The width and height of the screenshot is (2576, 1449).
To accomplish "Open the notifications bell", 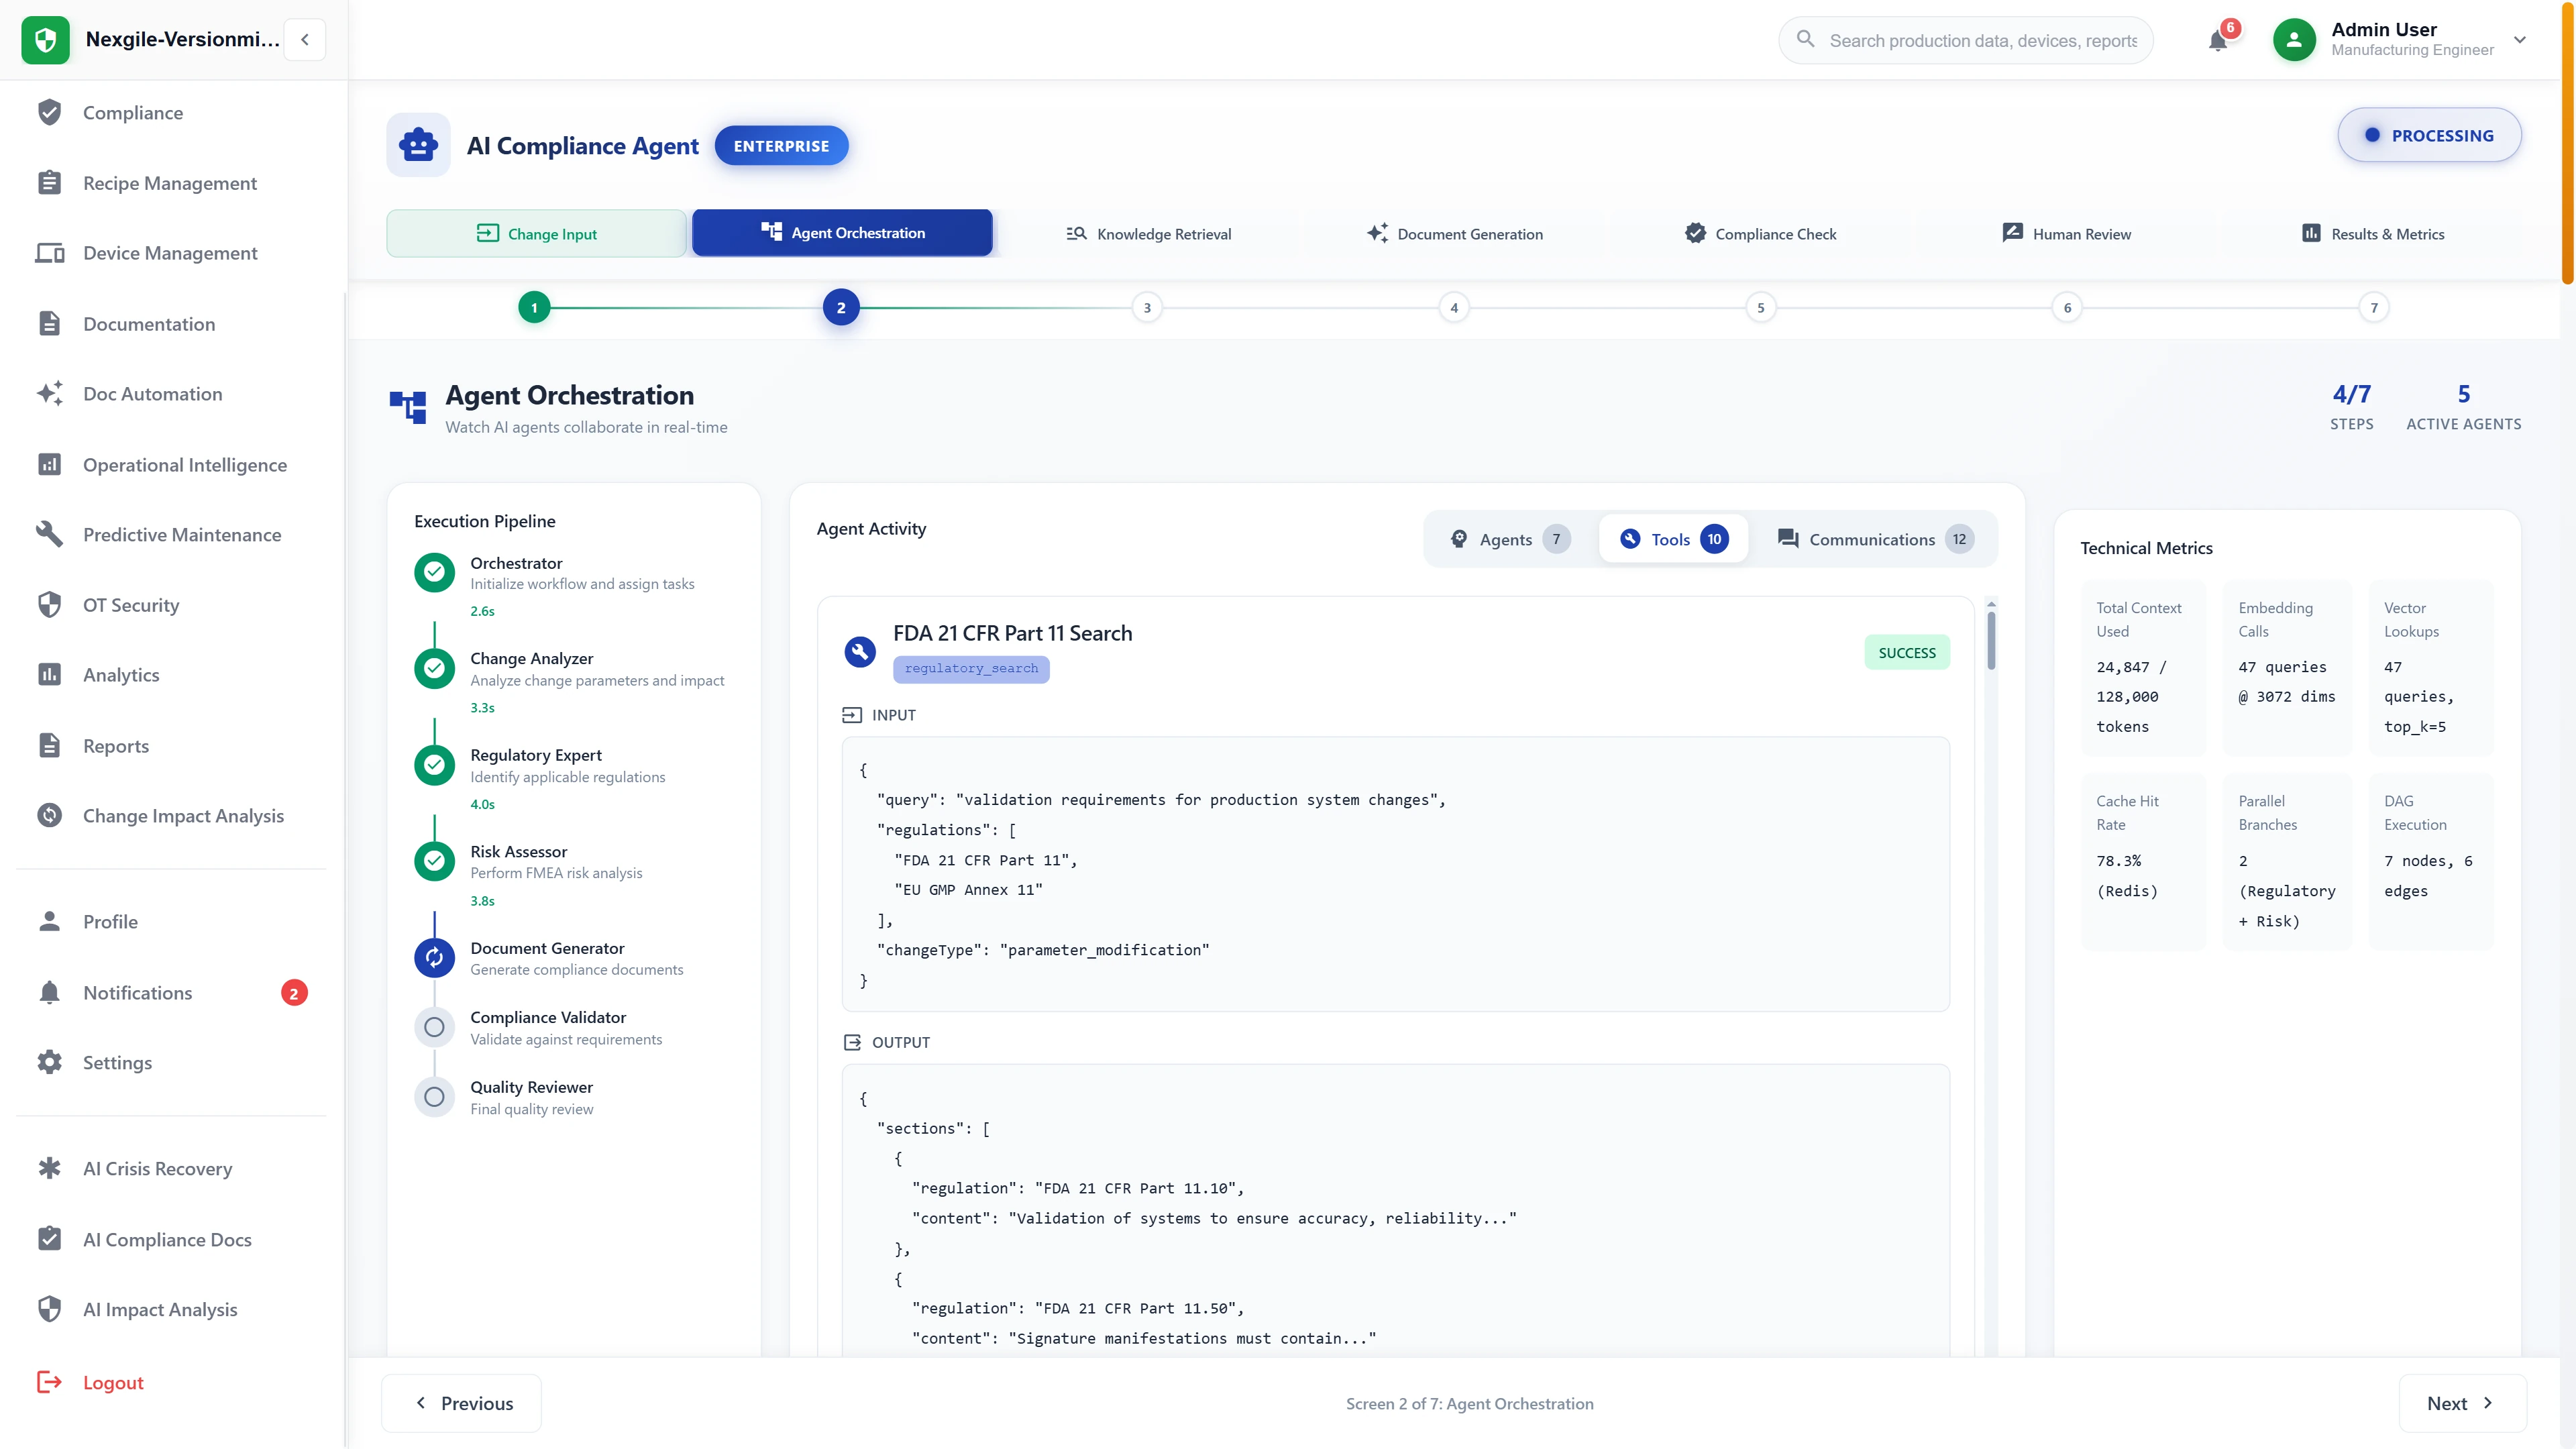I will [x=2219, y=40].
